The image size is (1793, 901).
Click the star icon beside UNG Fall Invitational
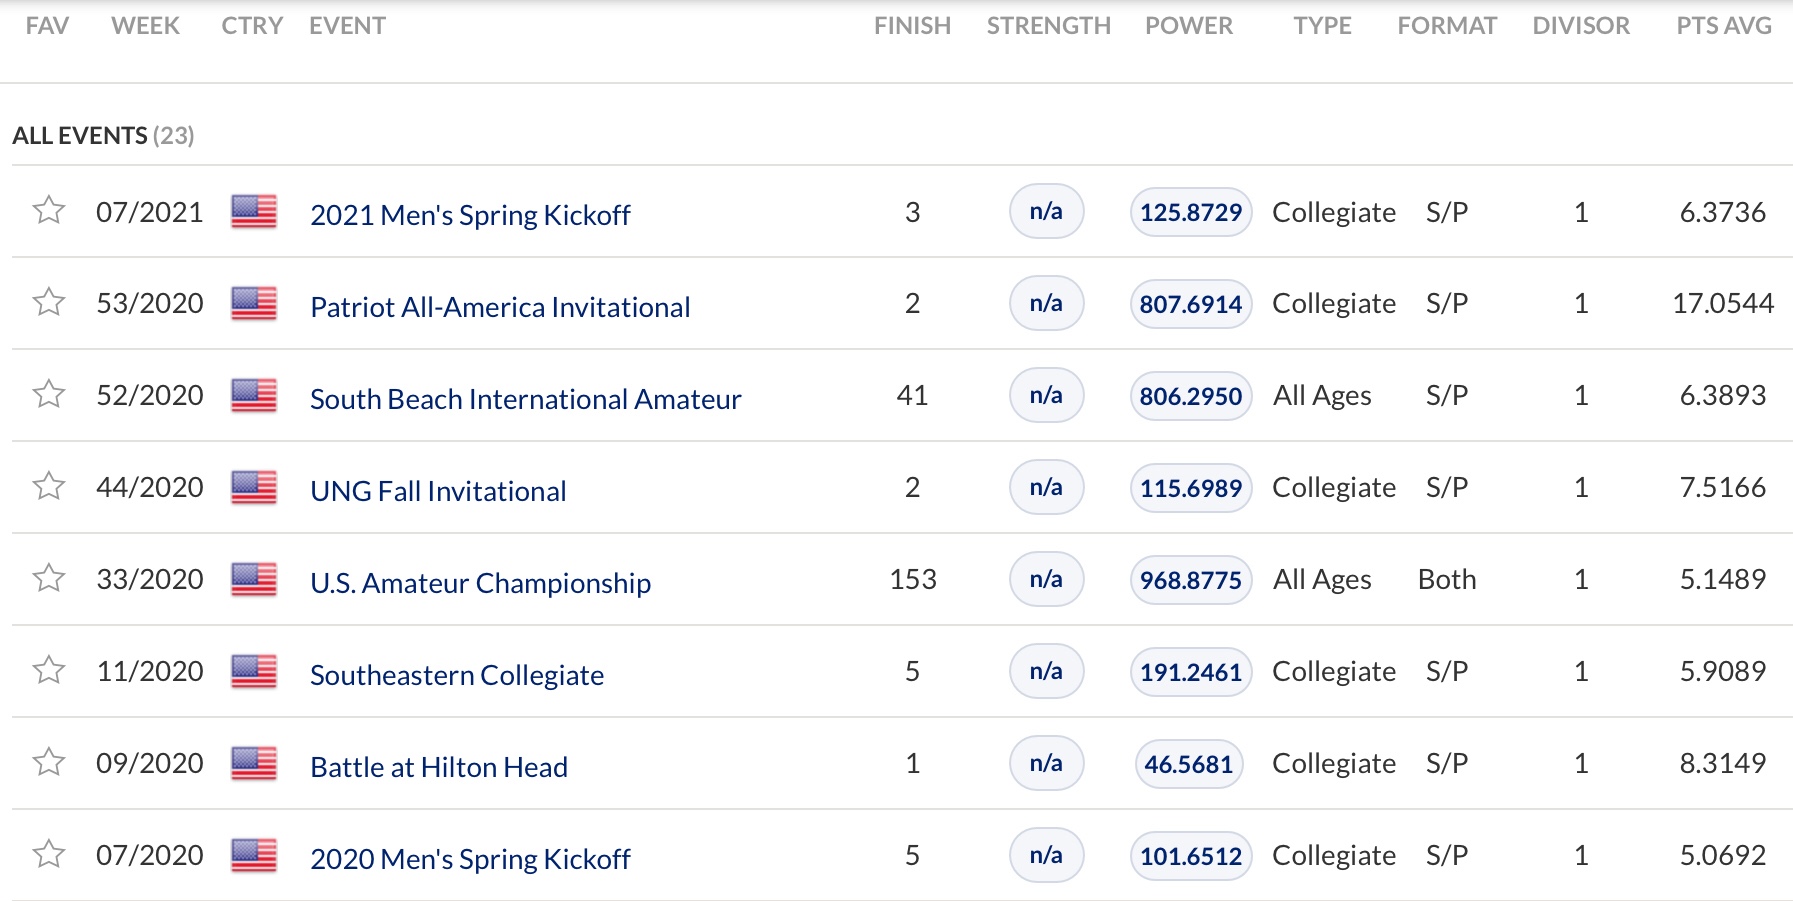click(x=49, y=487)
